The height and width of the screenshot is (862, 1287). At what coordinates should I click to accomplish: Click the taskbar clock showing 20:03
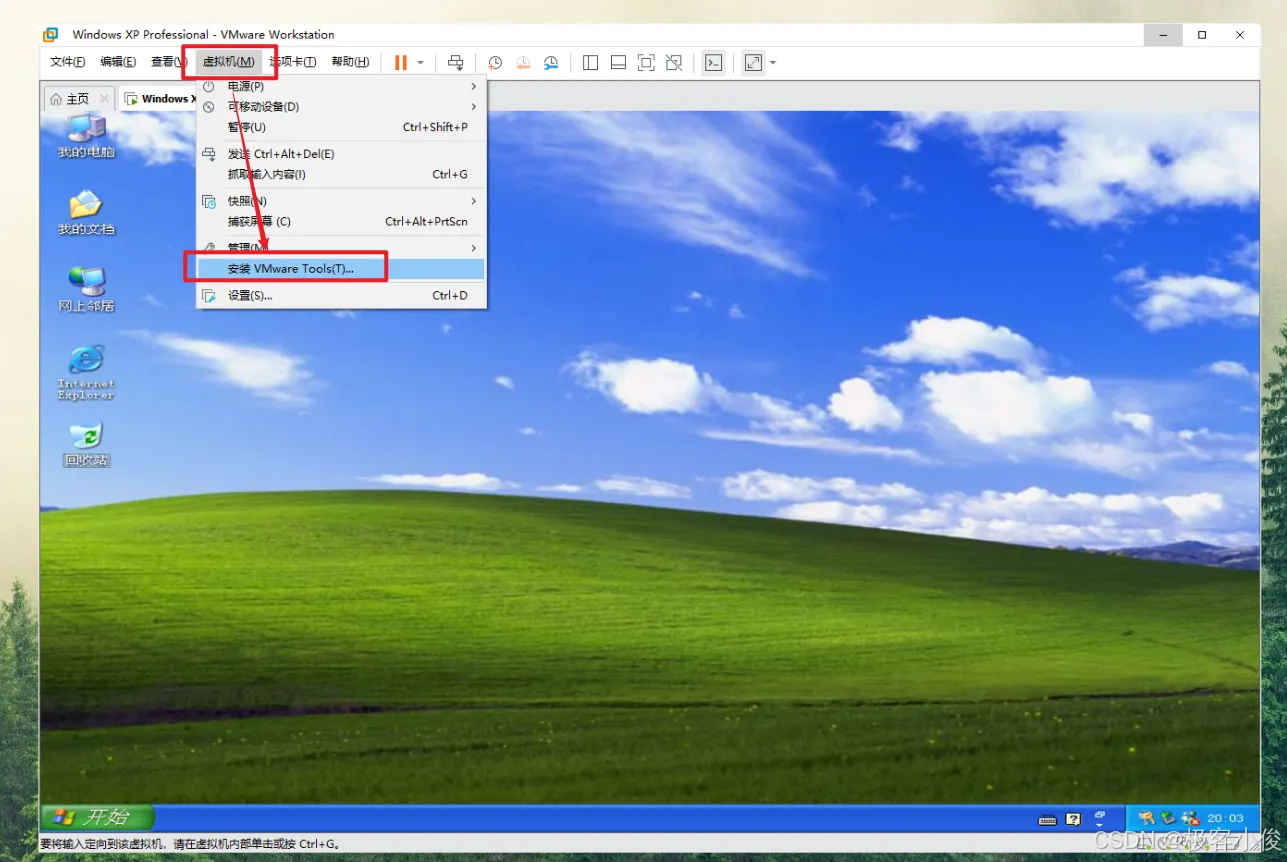pyautogui.click(x=1225, y=818)
